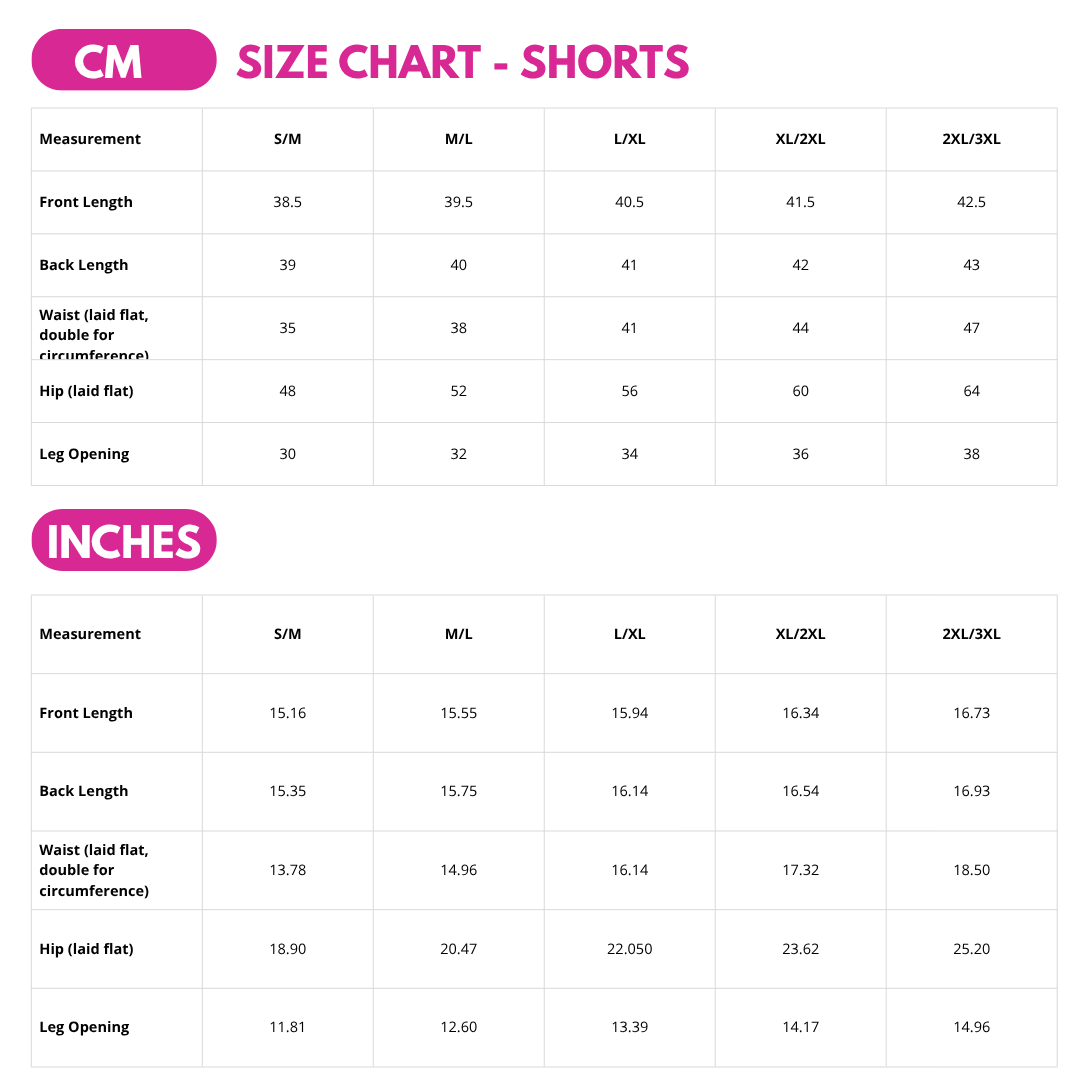Screen dimensions: 1080x1080
Task: Click the Measurement header in inches table
Action: click(x=90, y=634)
